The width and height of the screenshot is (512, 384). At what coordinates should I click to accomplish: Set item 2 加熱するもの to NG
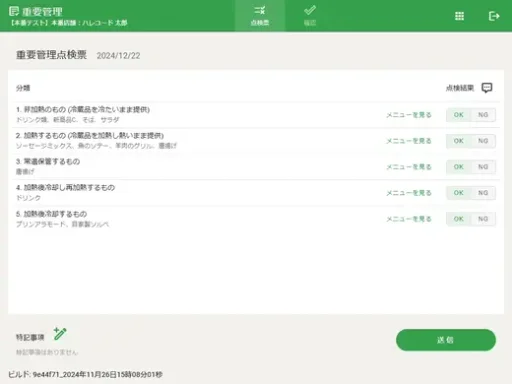click(x=483, y=141)
